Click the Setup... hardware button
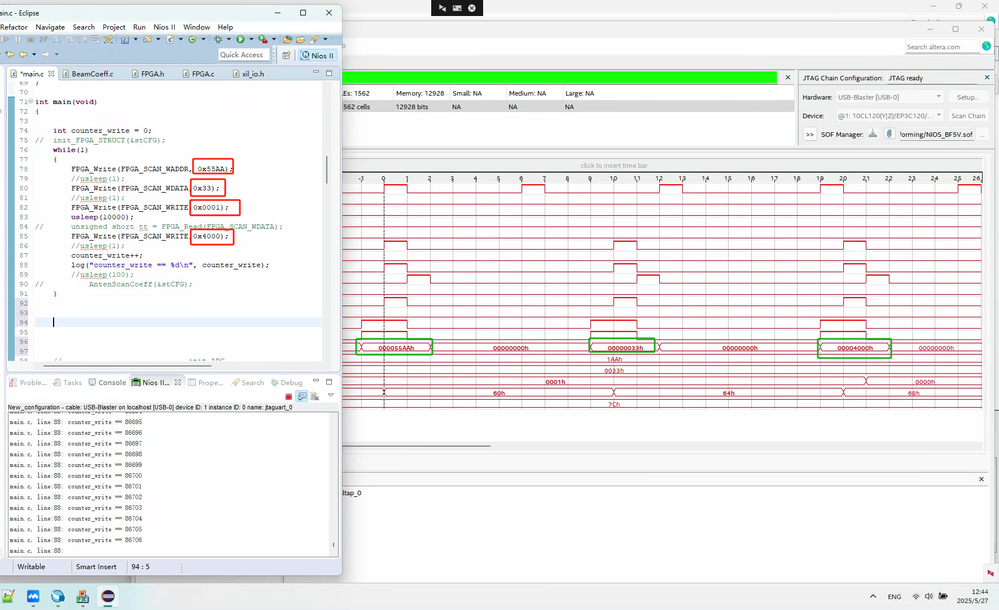The height and width of the screenshot is (610, 999). (968, 97)
